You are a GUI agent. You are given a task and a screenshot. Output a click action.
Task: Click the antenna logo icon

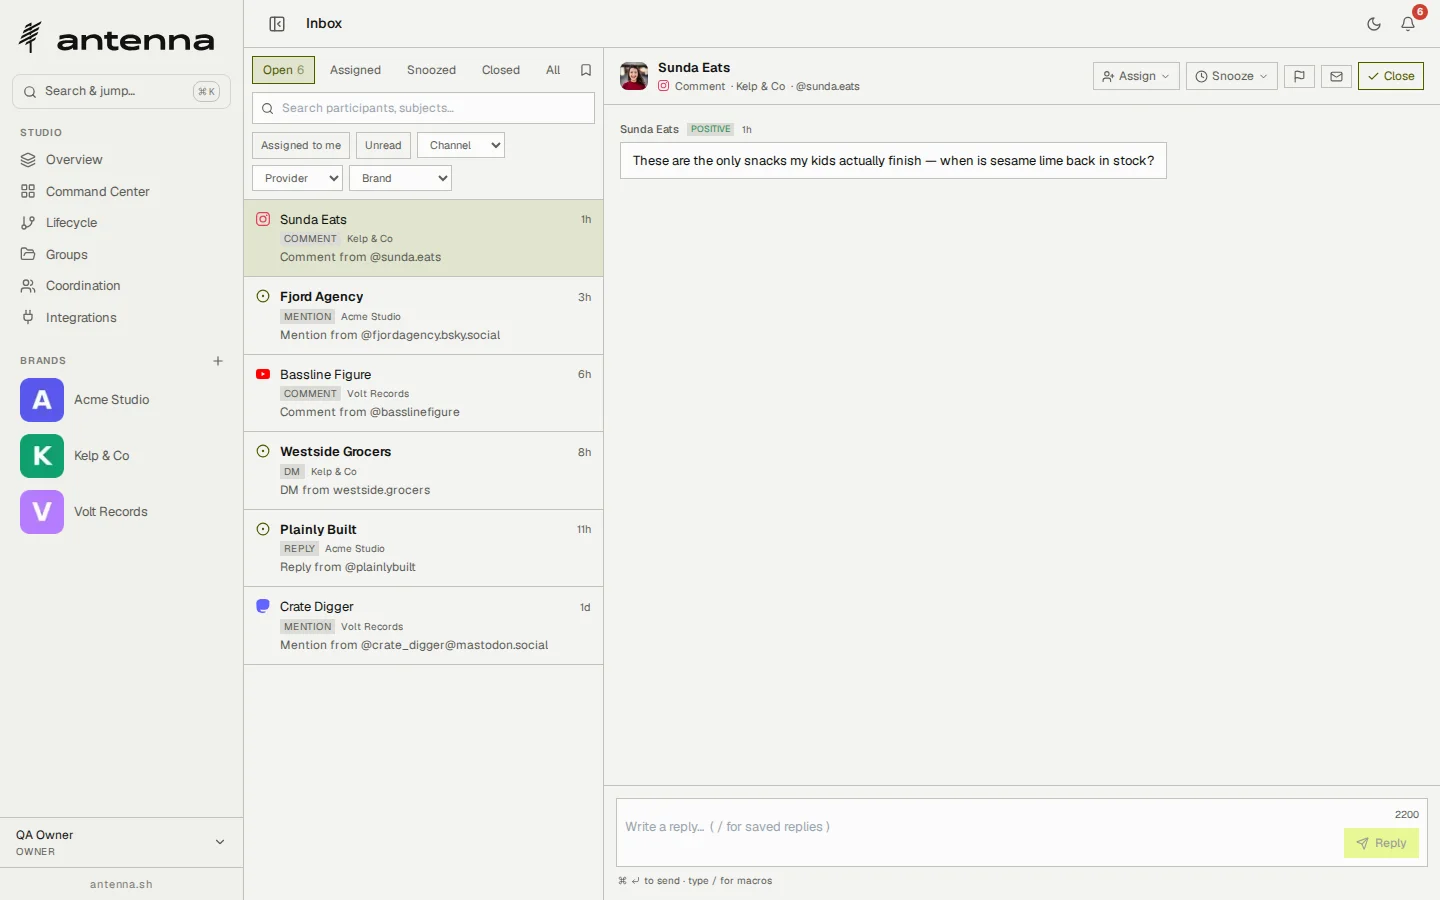pos(30,37)
